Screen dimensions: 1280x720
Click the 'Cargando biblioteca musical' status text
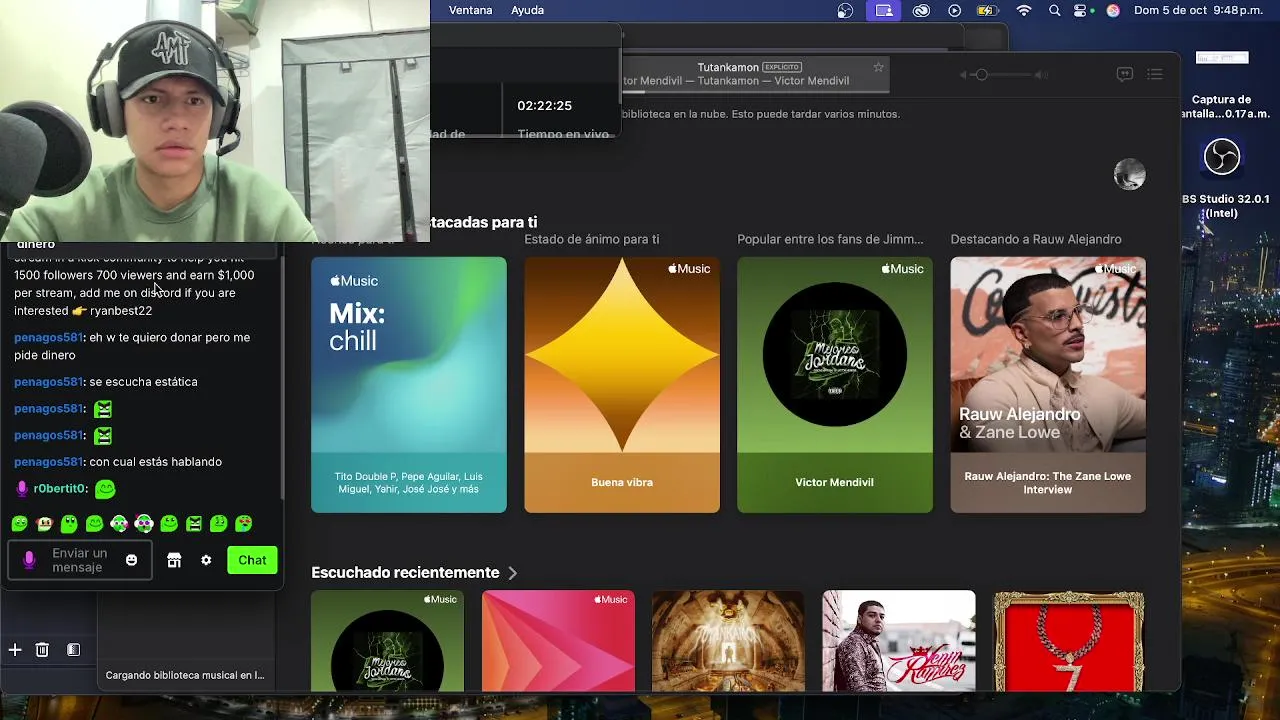(185, 675)
